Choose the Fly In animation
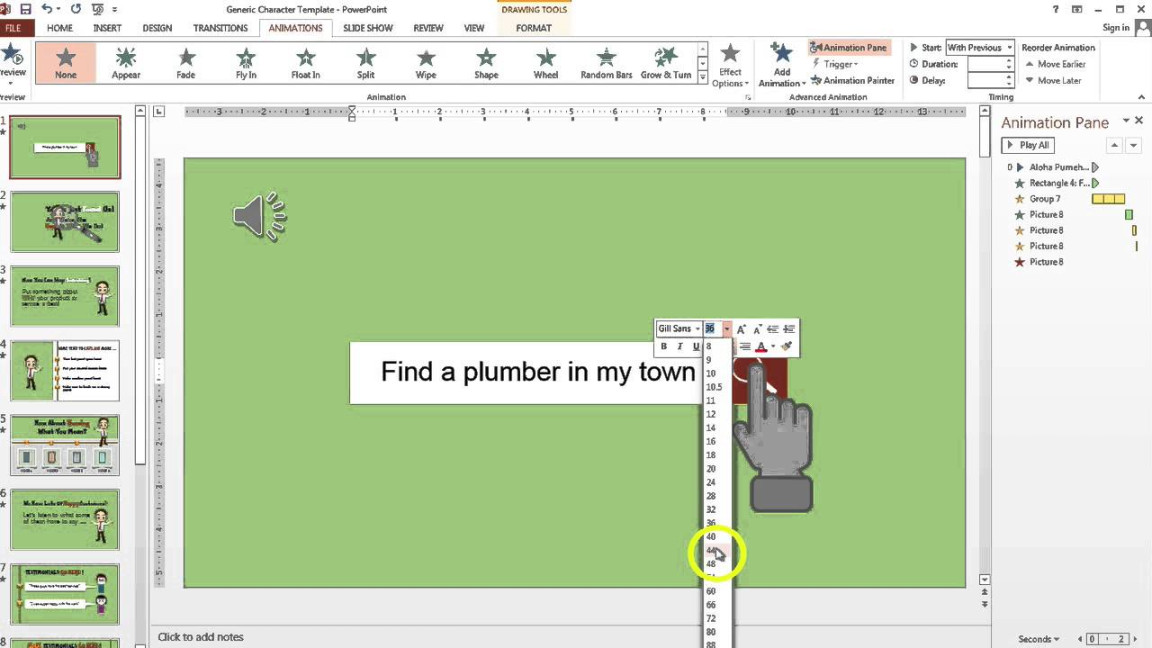 pos(246,62)
